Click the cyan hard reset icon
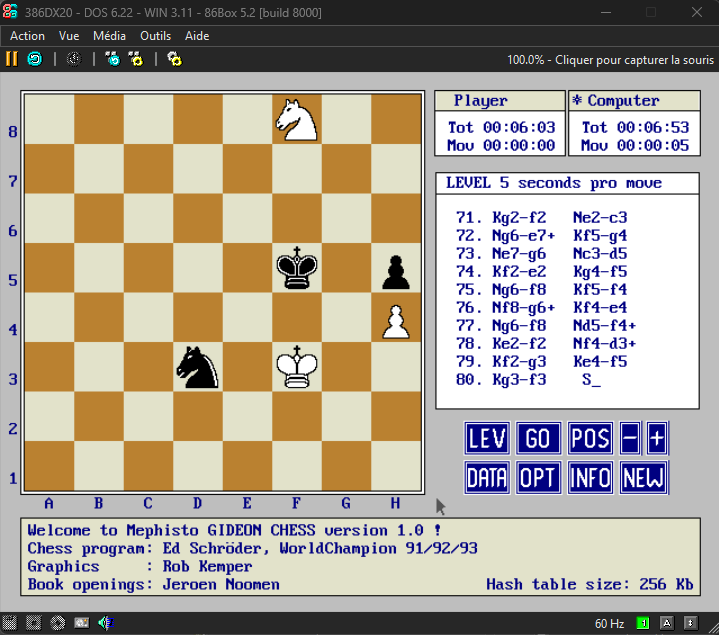The image size is (719, 635). tap(35, 59)
